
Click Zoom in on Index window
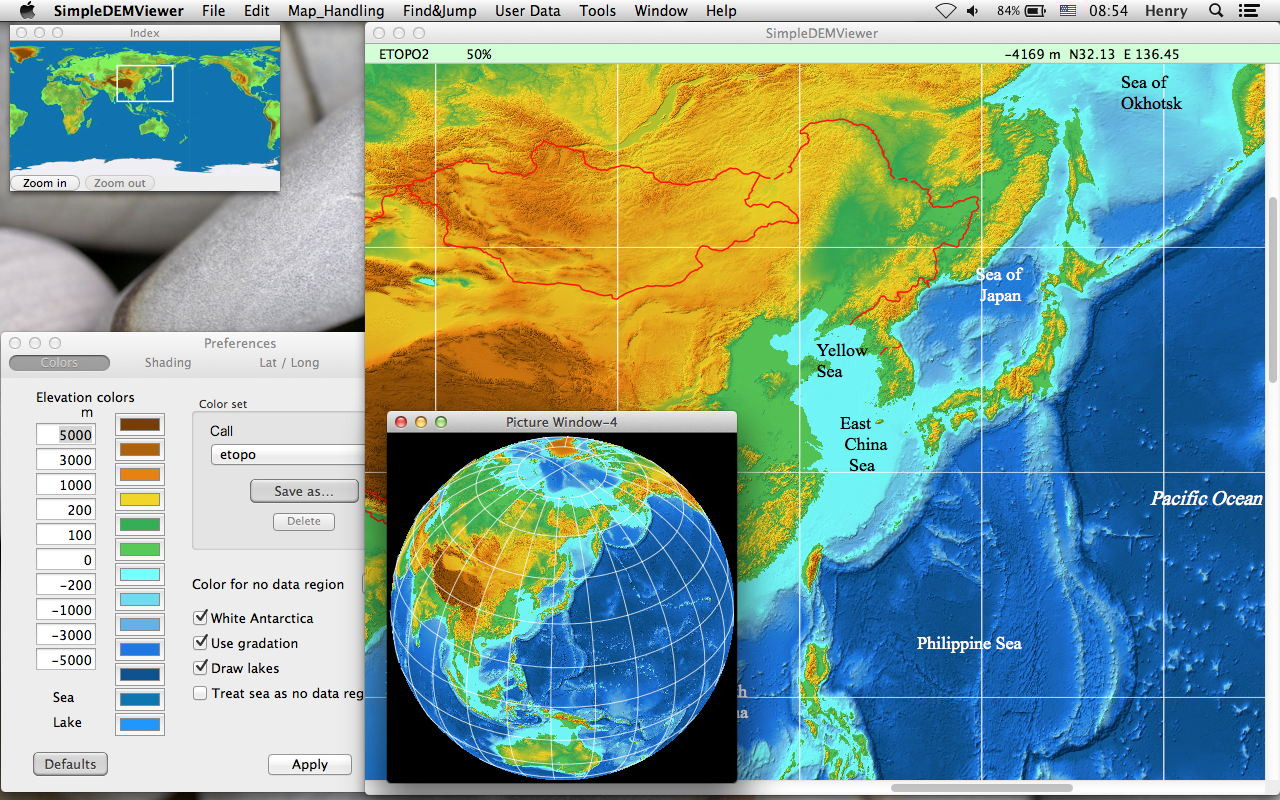45,183
